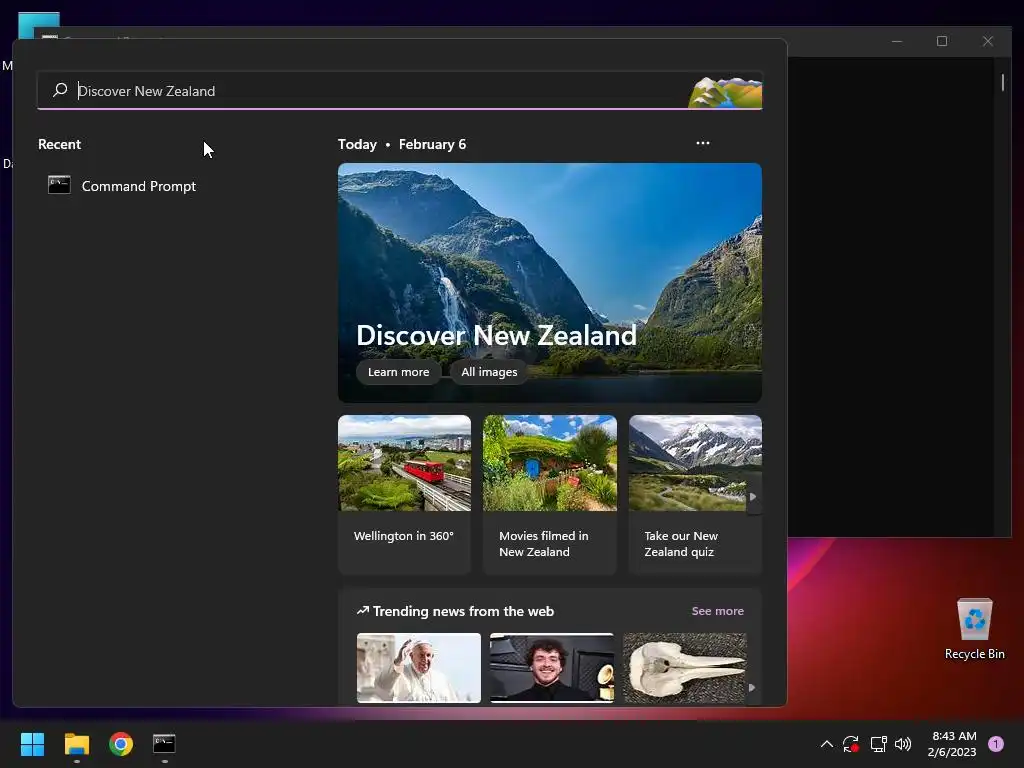Click the trending arrow icon beside news heading
Viewport: 1024px width, 768px height.
[x=362, y=611]
